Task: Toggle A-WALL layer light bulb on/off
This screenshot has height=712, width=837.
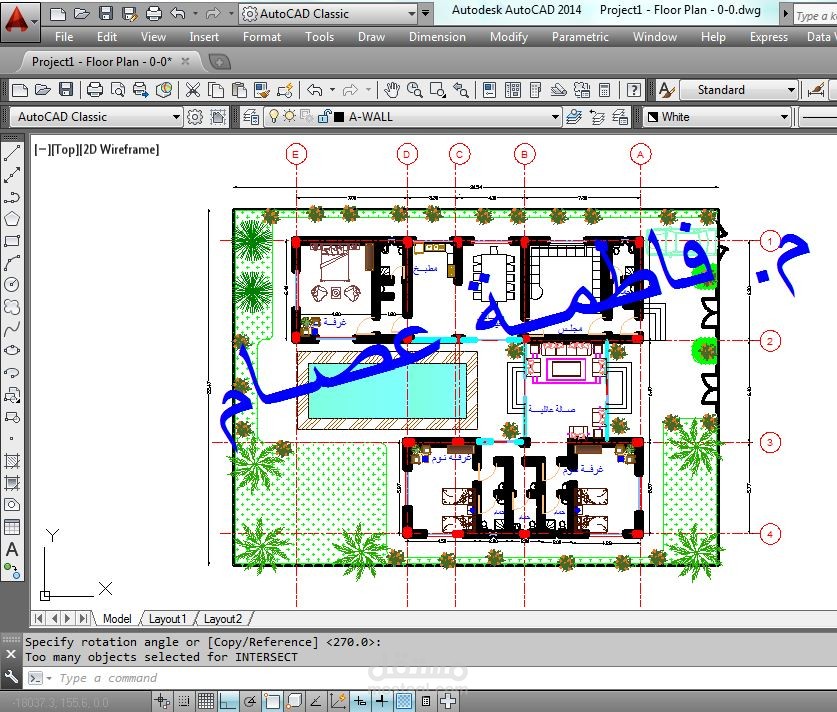Action: (x=273, y=116)
